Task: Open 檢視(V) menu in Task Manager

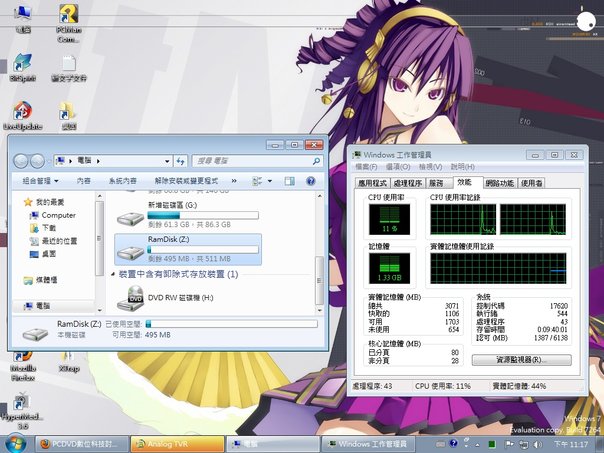Action: click(x=430, y=167)
